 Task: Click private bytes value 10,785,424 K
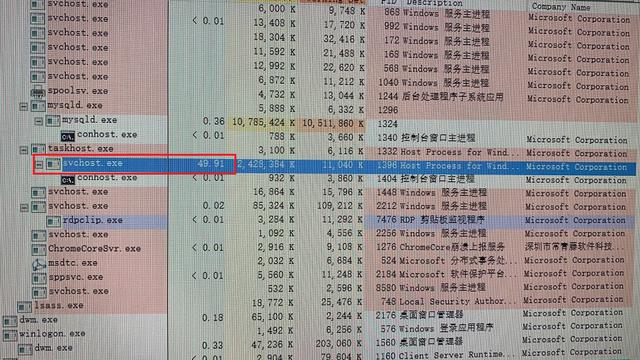tap(264, 122)
